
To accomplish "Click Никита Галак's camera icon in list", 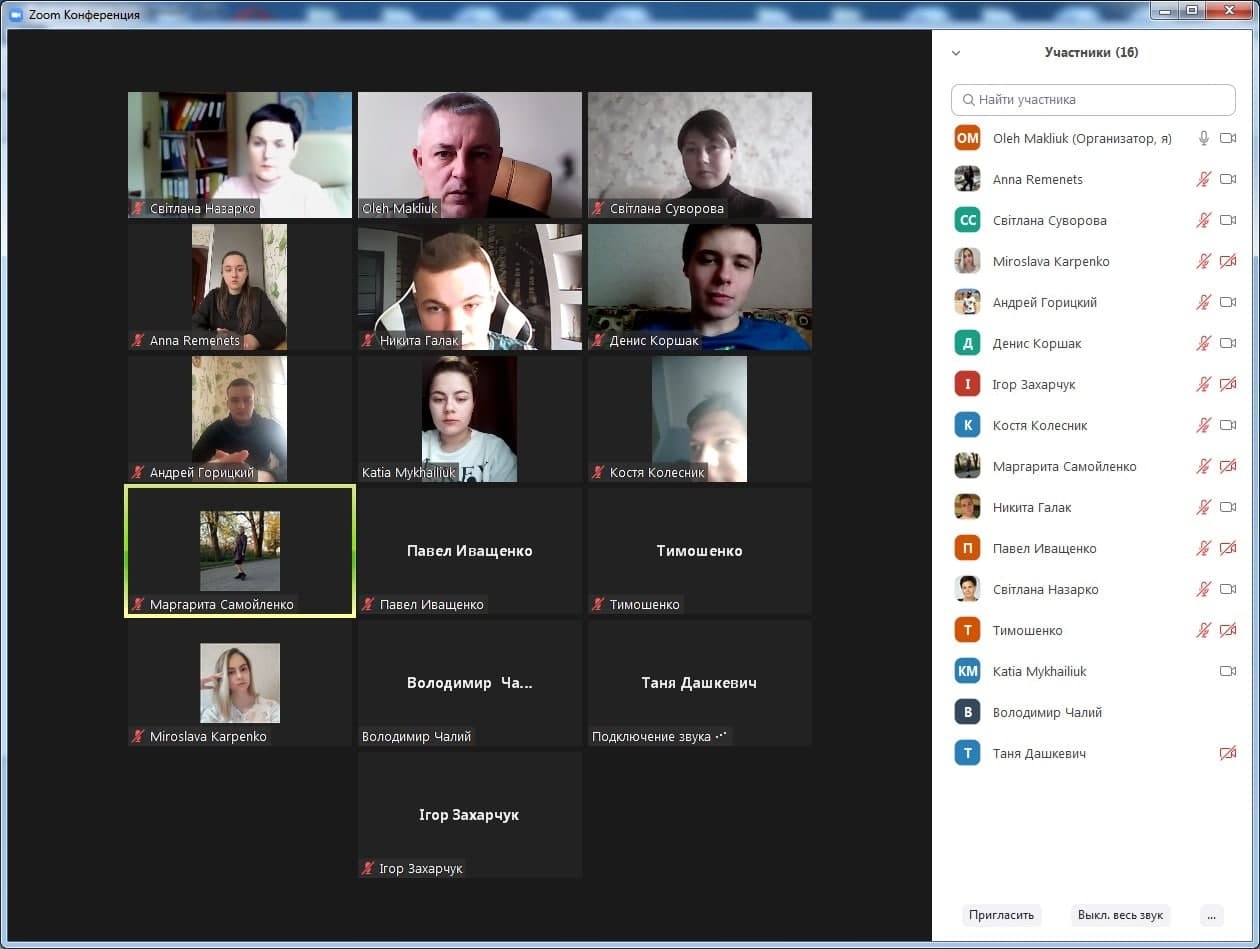I will click(x=1228, y=507).
